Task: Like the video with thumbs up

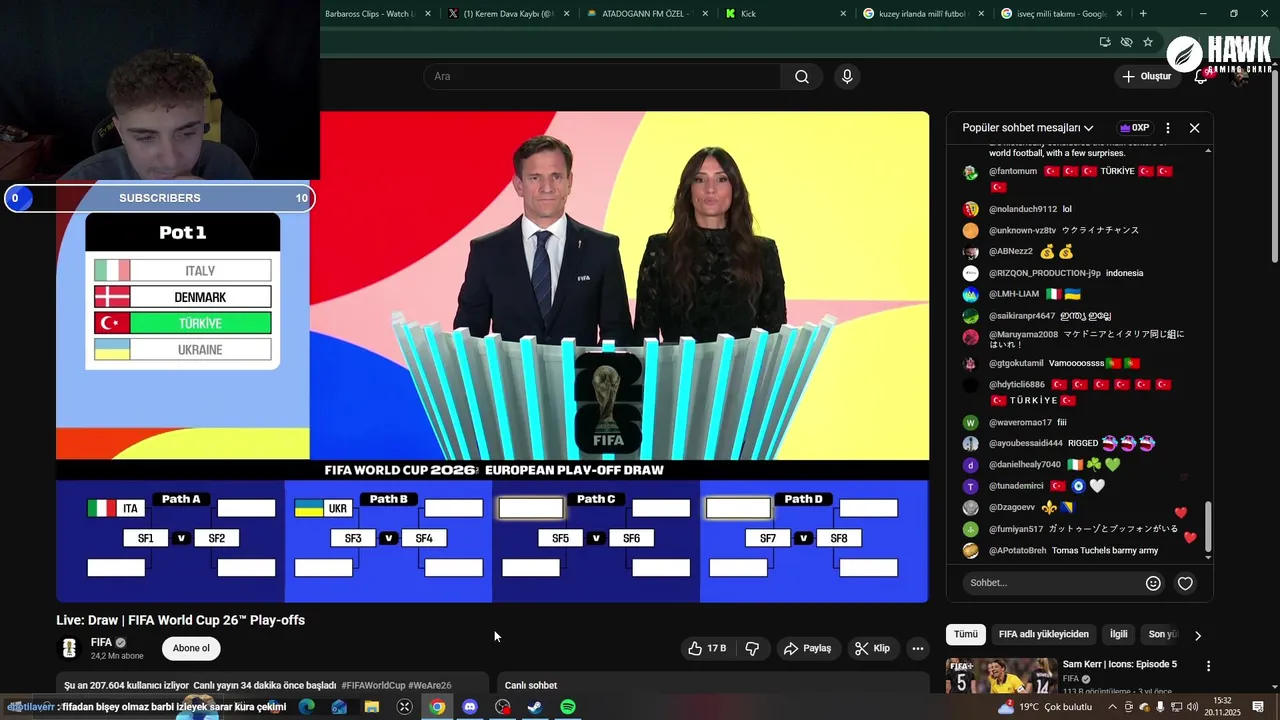Action: point(707,648)
